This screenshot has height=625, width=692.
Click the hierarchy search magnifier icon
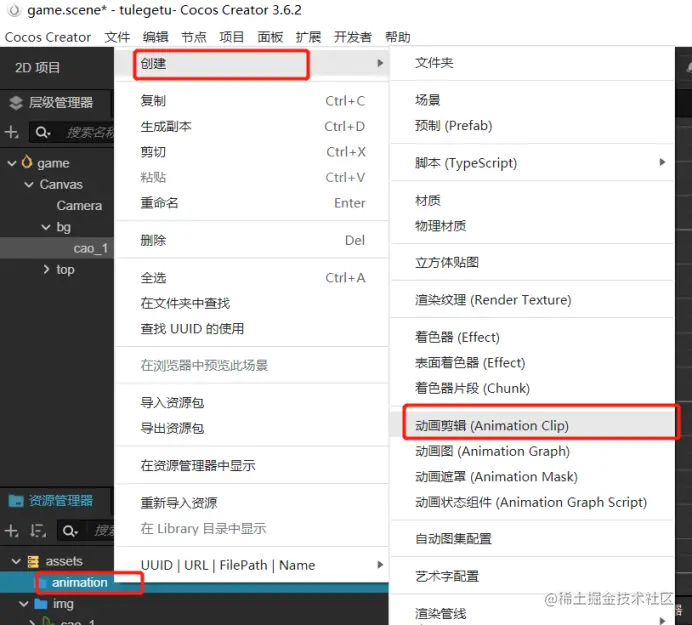(x=43, y=132)
